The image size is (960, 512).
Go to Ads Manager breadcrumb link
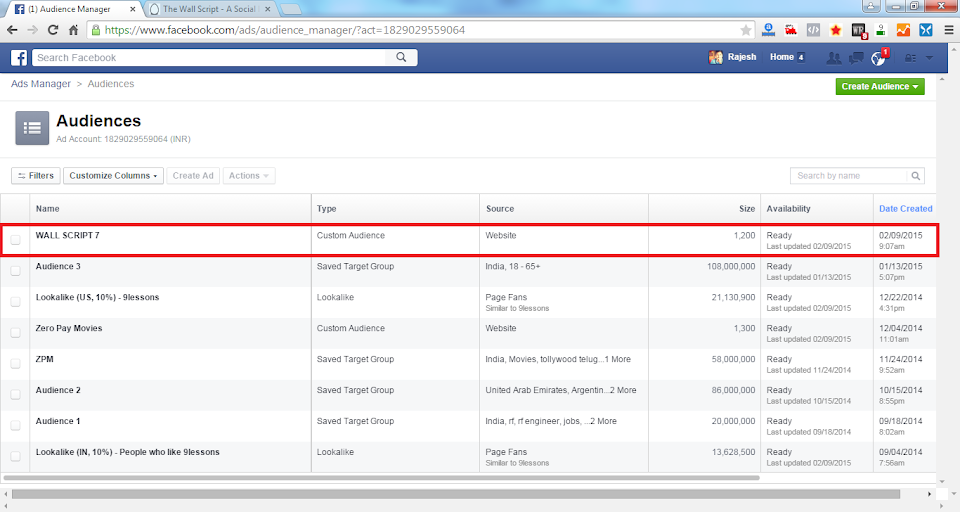(x=41, y=84)
